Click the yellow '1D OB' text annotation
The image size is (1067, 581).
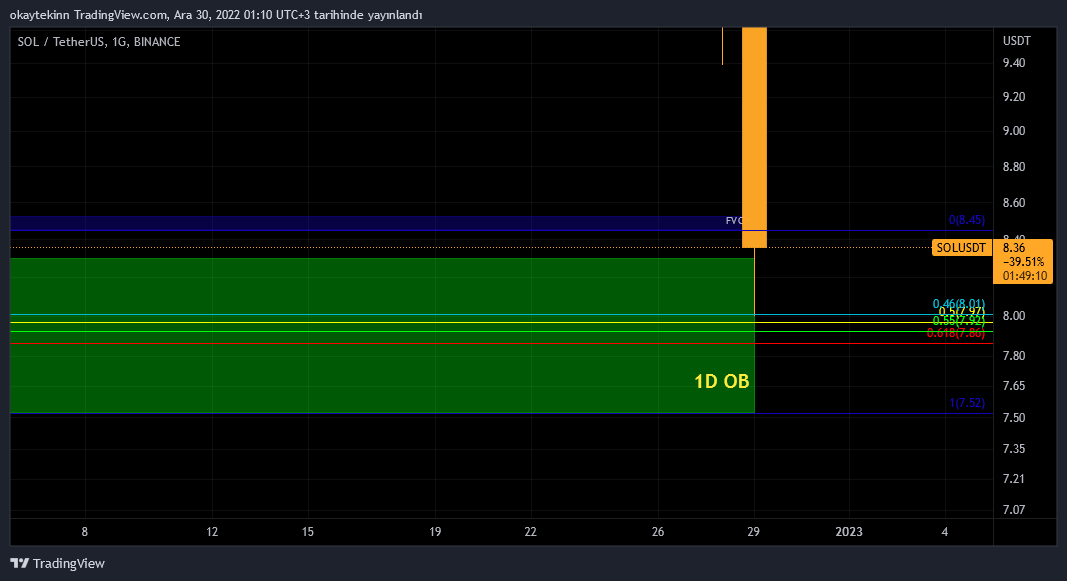[x=721, y=381]
